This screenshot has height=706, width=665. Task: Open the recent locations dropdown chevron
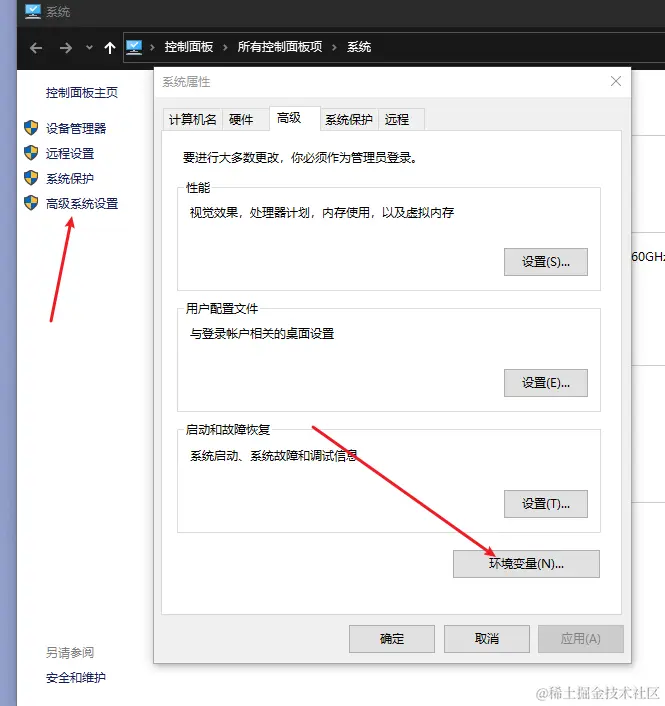89,47
